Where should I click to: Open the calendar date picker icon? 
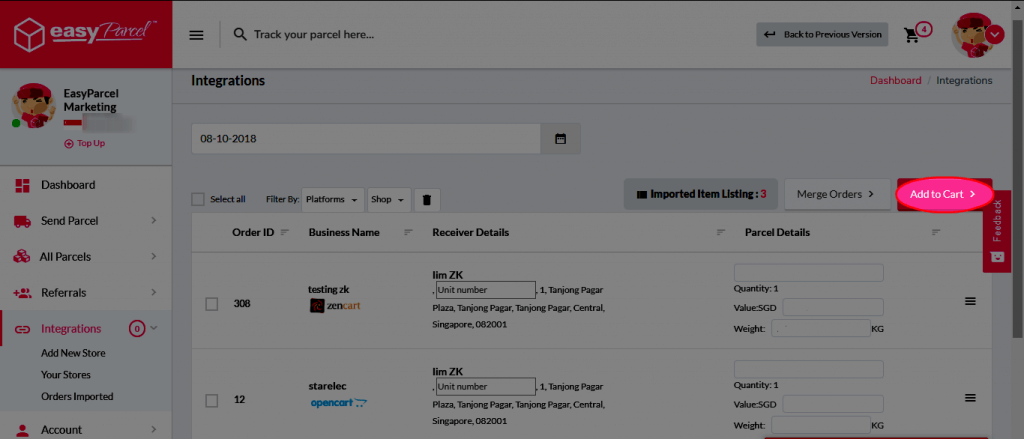[x=560, y=138]
